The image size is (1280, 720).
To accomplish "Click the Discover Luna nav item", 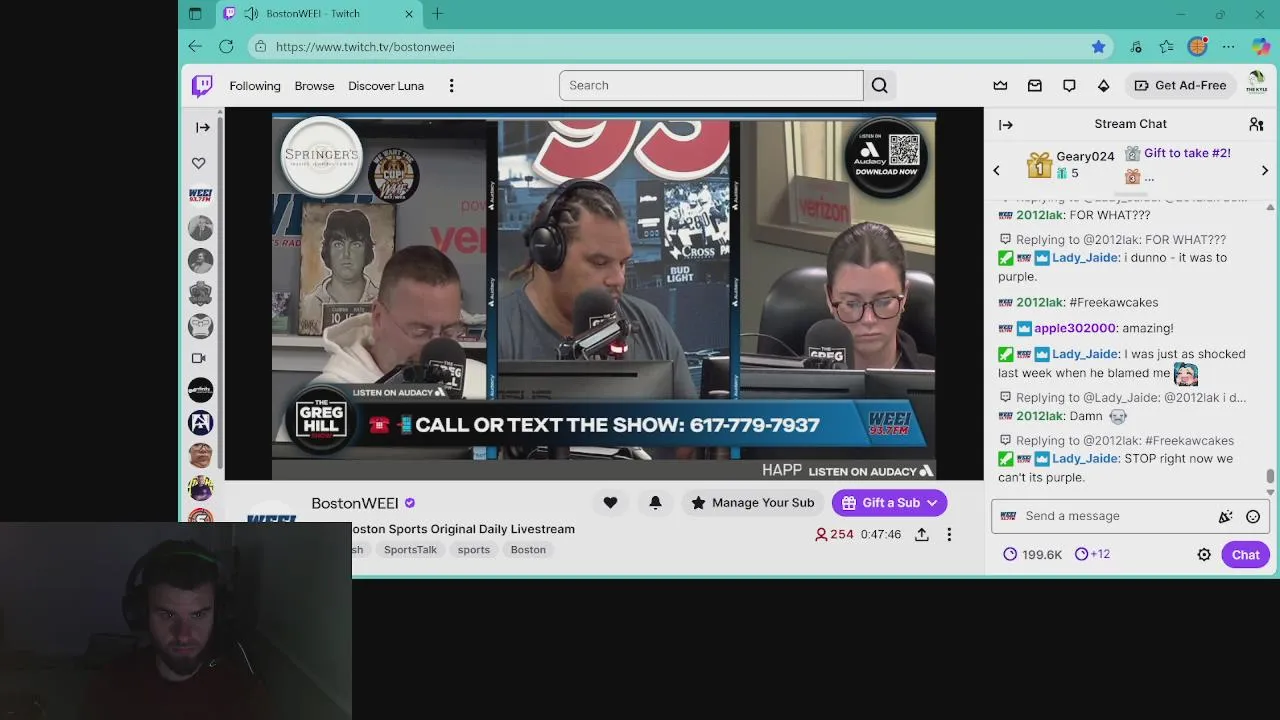I will click(386, 86).
